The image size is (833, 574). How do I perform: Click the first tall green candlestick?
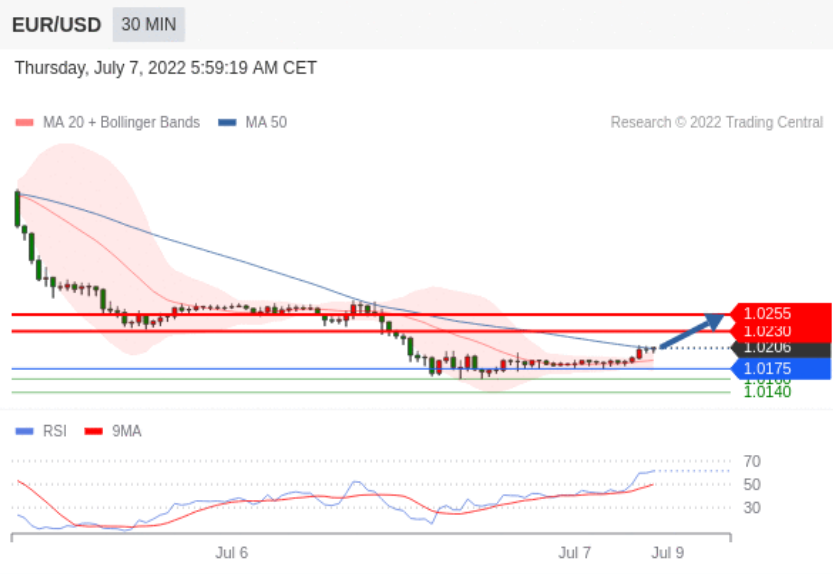coord(18,209)
